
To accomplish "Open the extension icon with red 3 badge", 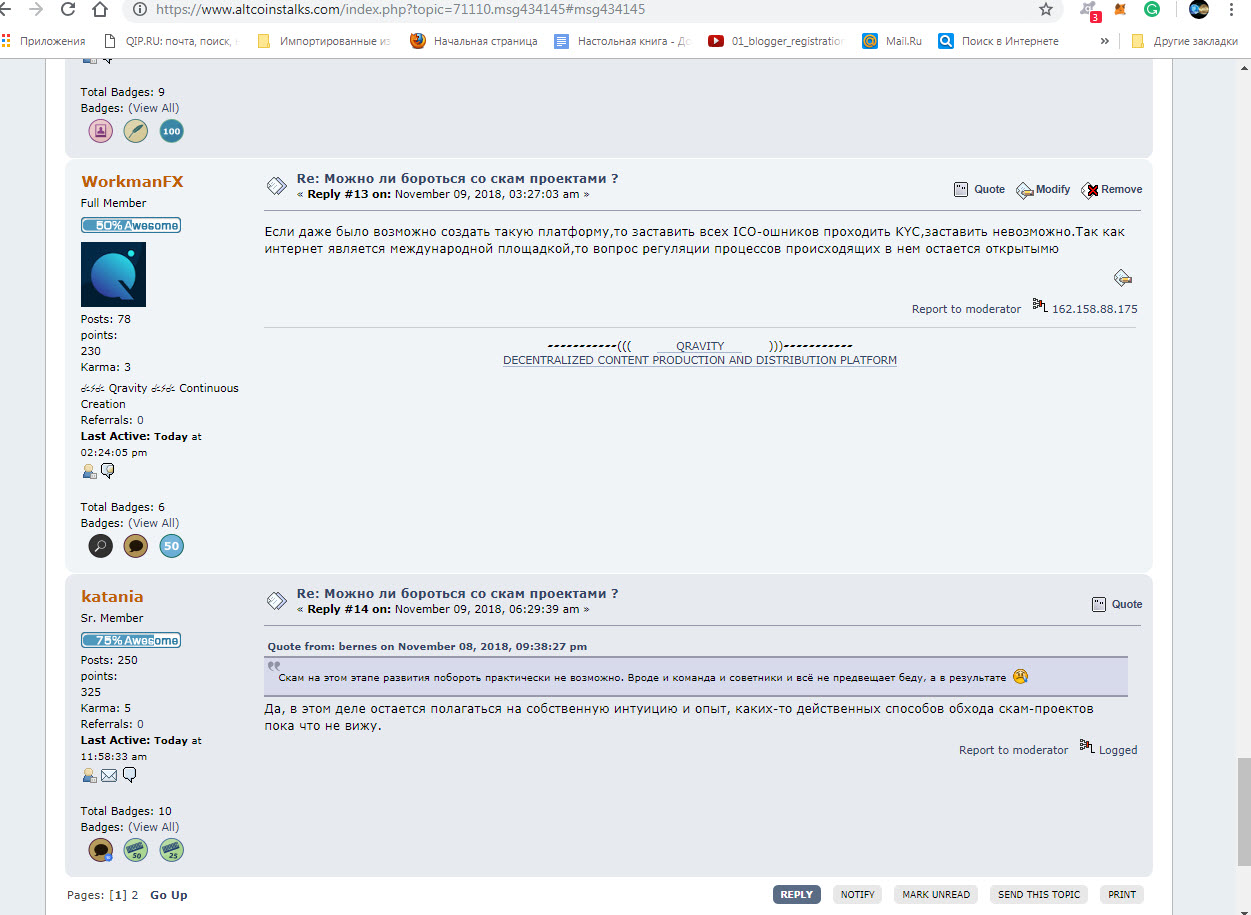I will click(1090, 10).
